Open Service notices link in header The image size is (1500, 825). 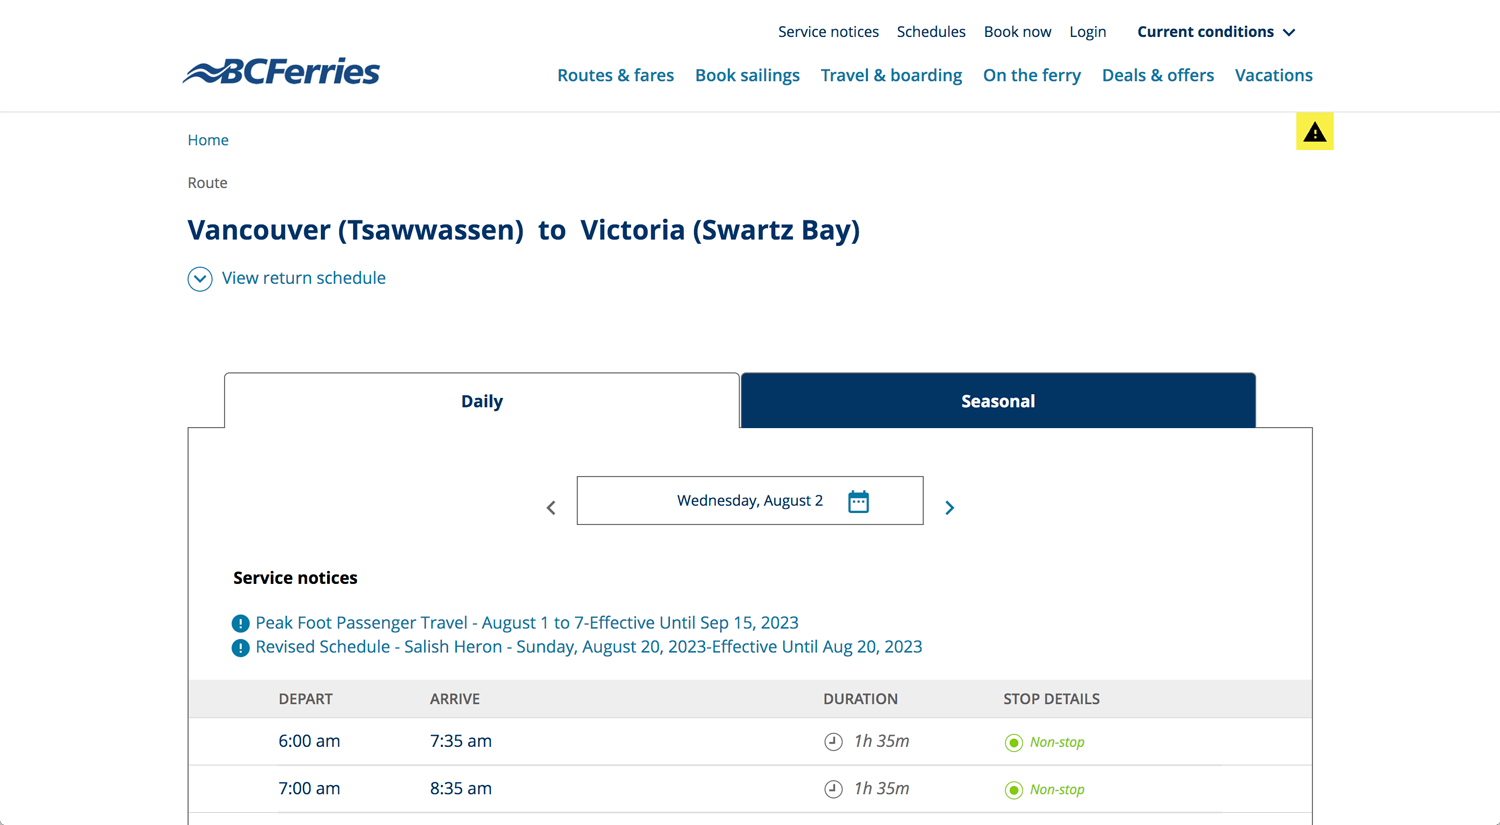pyautogui.click(x=828, y=32)
